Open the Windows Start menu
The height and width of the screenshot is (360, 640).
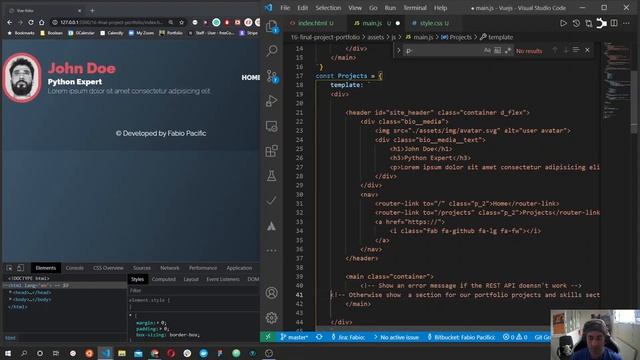pos(8,353)
